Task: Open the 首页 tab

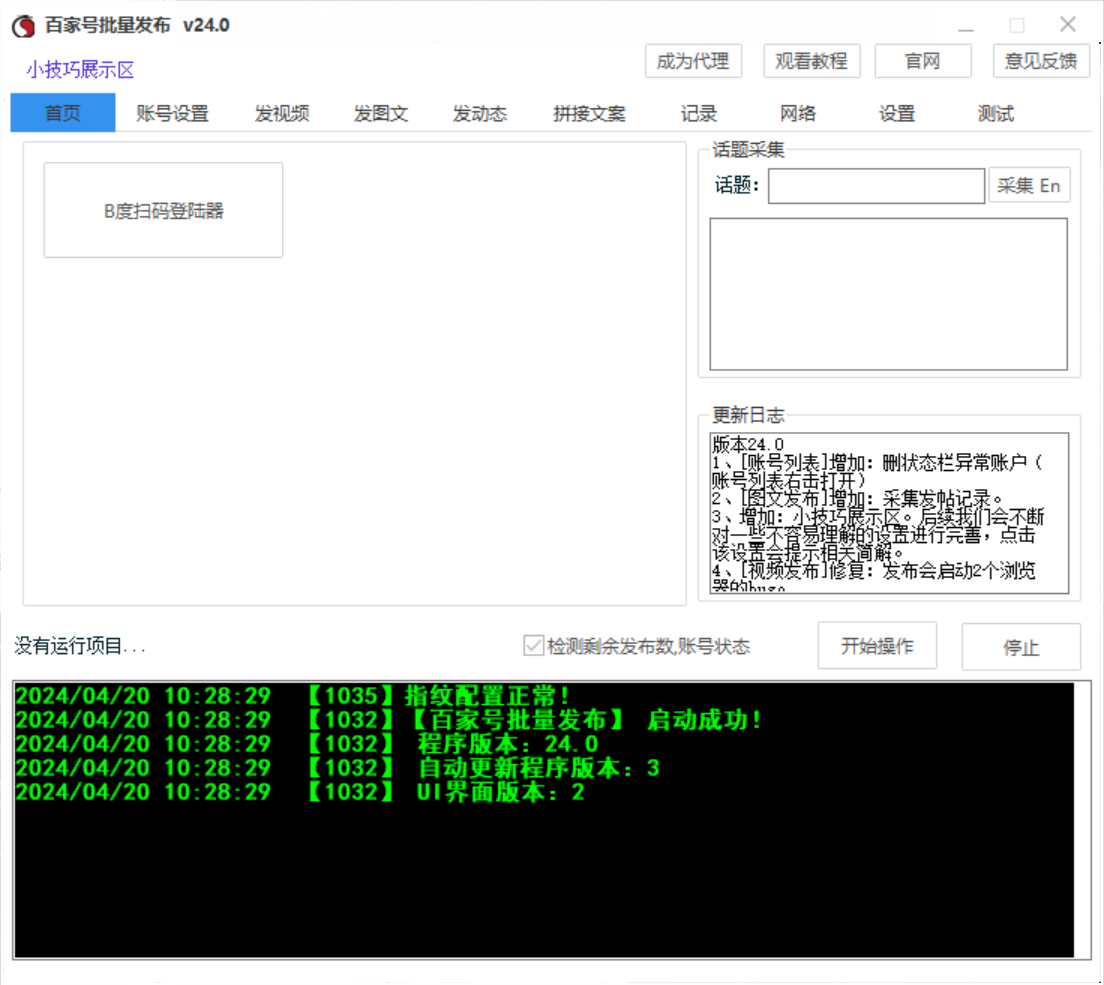Action: (63, 113)
